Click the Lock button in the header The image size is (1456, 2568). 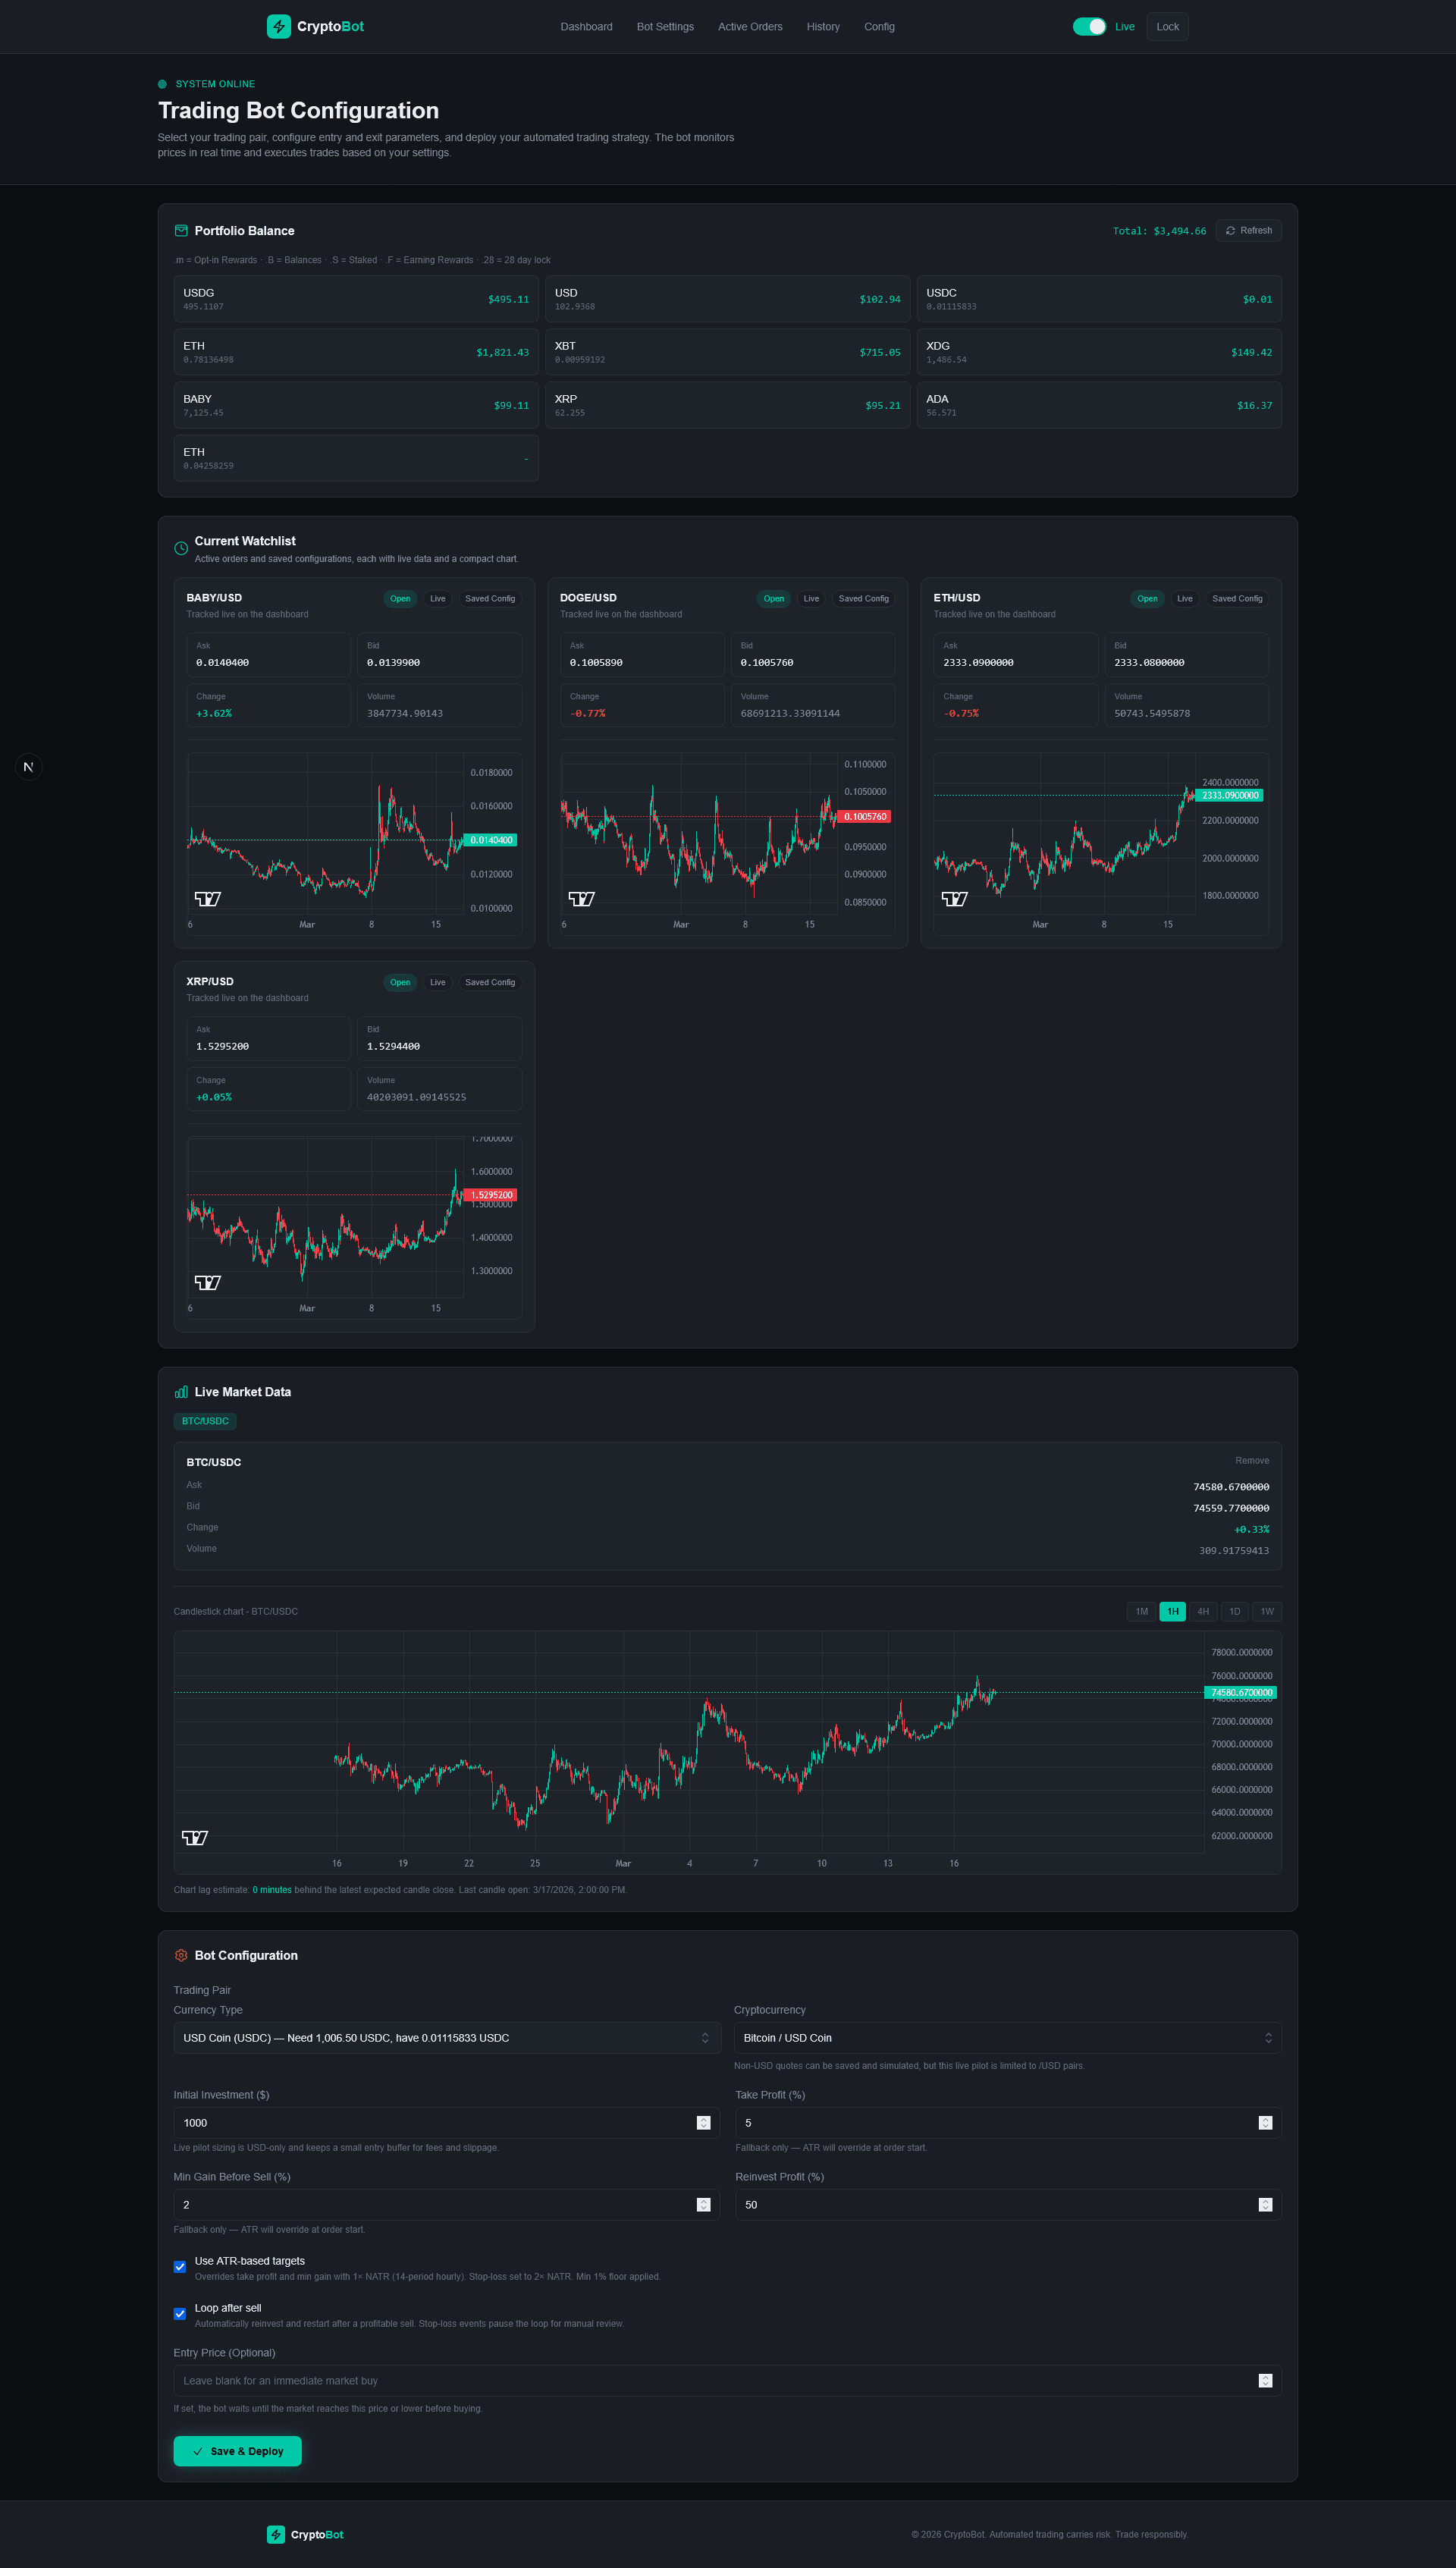tap(1167, 26)
